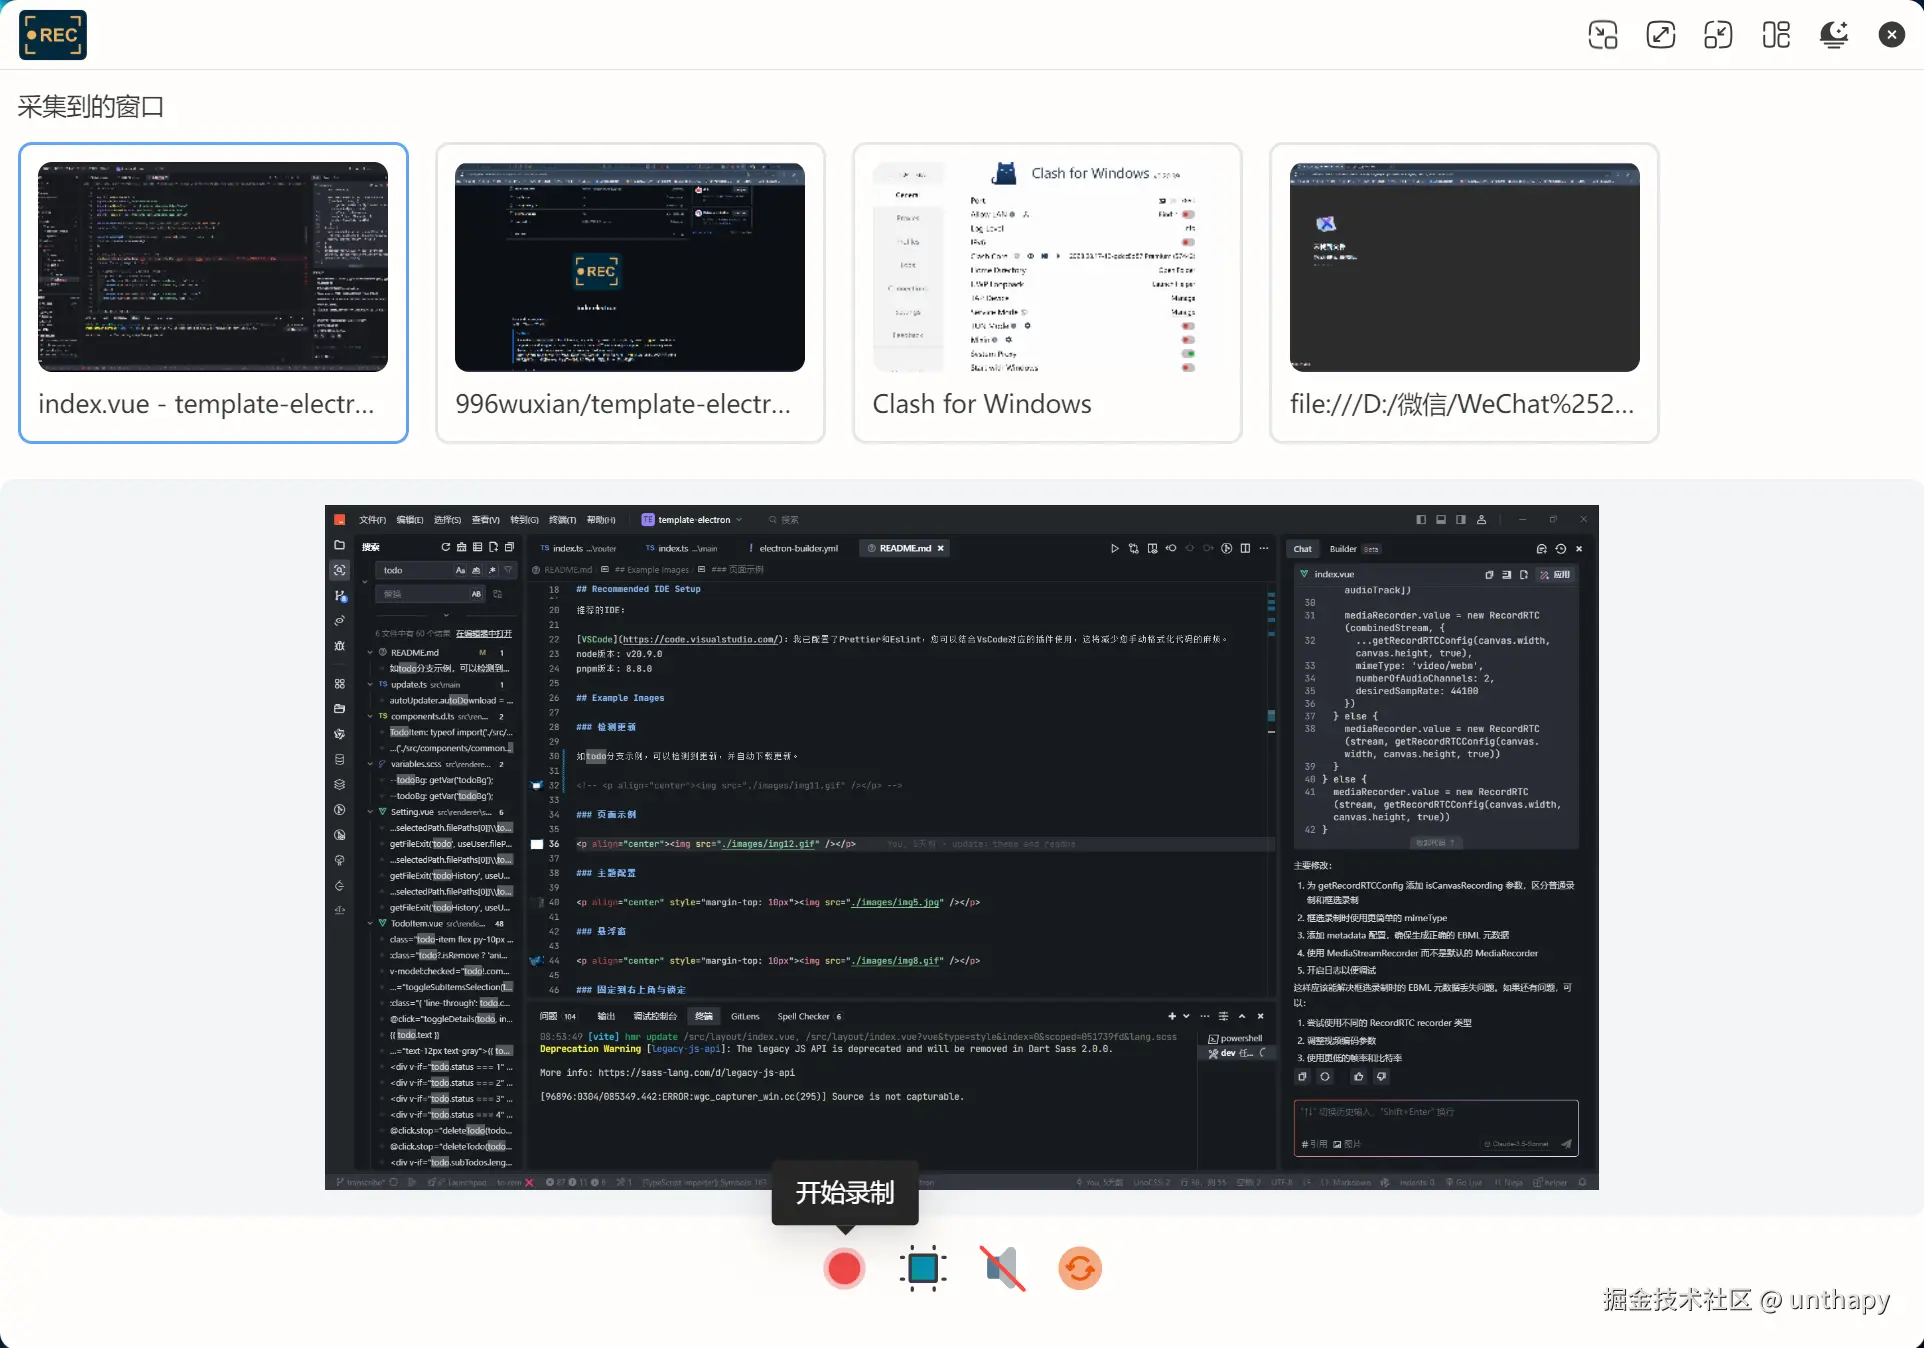Select the index.vue template-electron window thumbnail

213,292
